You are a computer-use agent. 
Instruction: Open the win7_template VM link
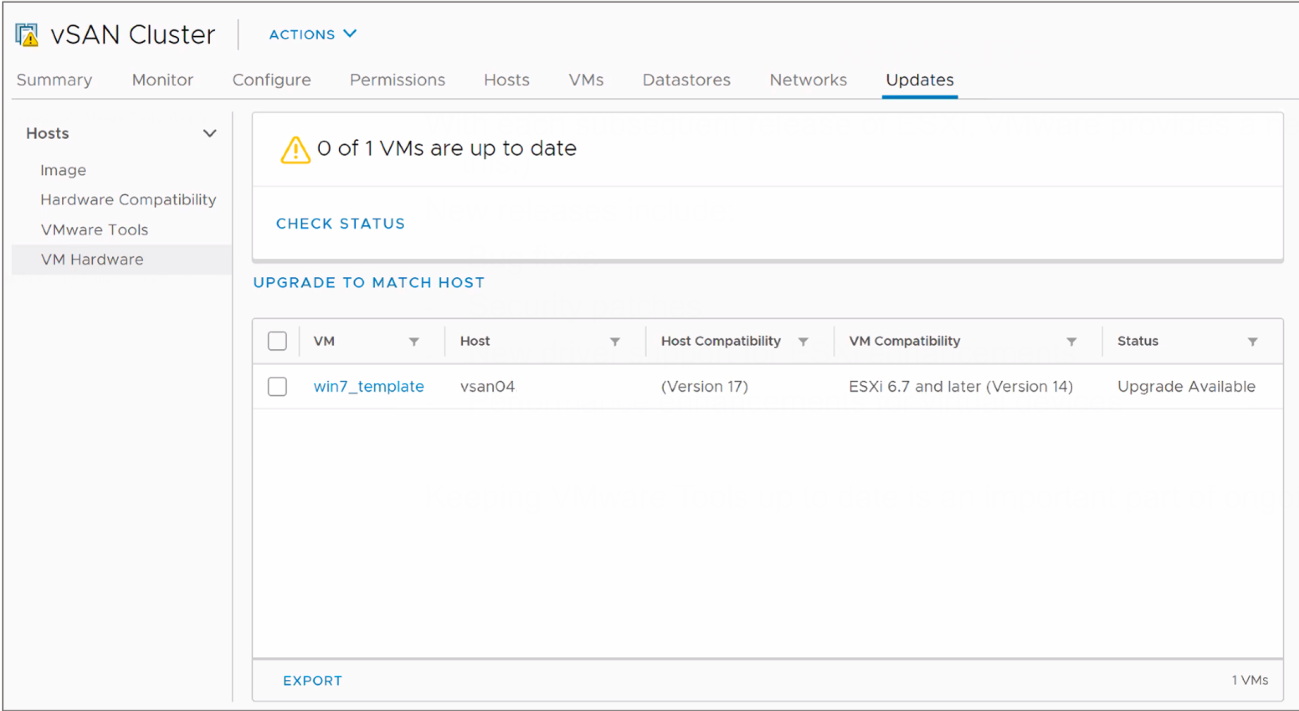(x=369, y=387)
